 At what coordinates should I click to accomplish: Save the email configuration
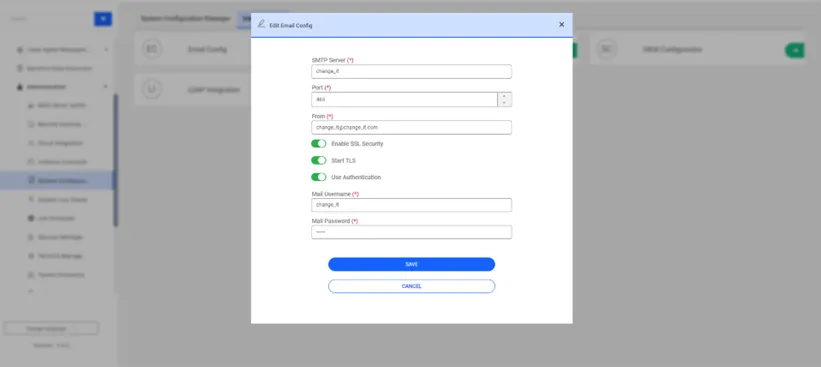pos(412,264)
